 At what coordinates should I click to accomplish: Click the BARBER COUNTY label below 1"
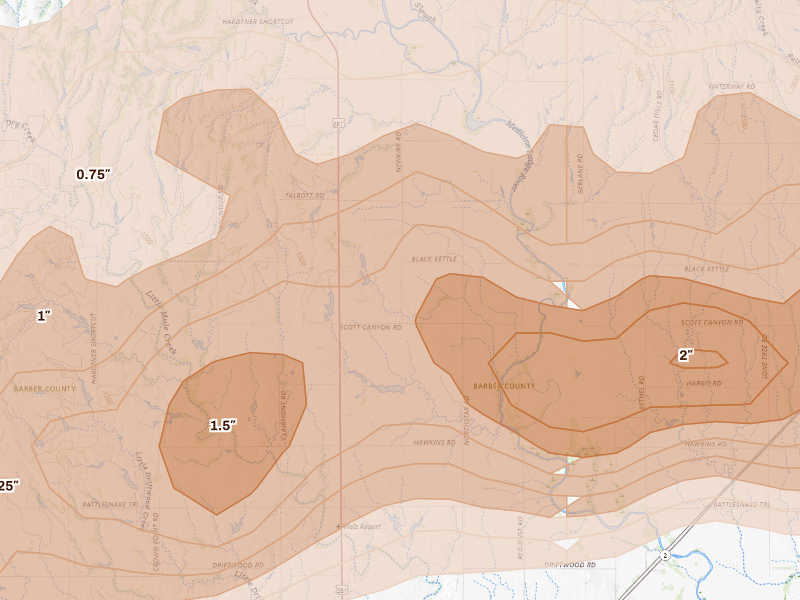tap(44, 389)
